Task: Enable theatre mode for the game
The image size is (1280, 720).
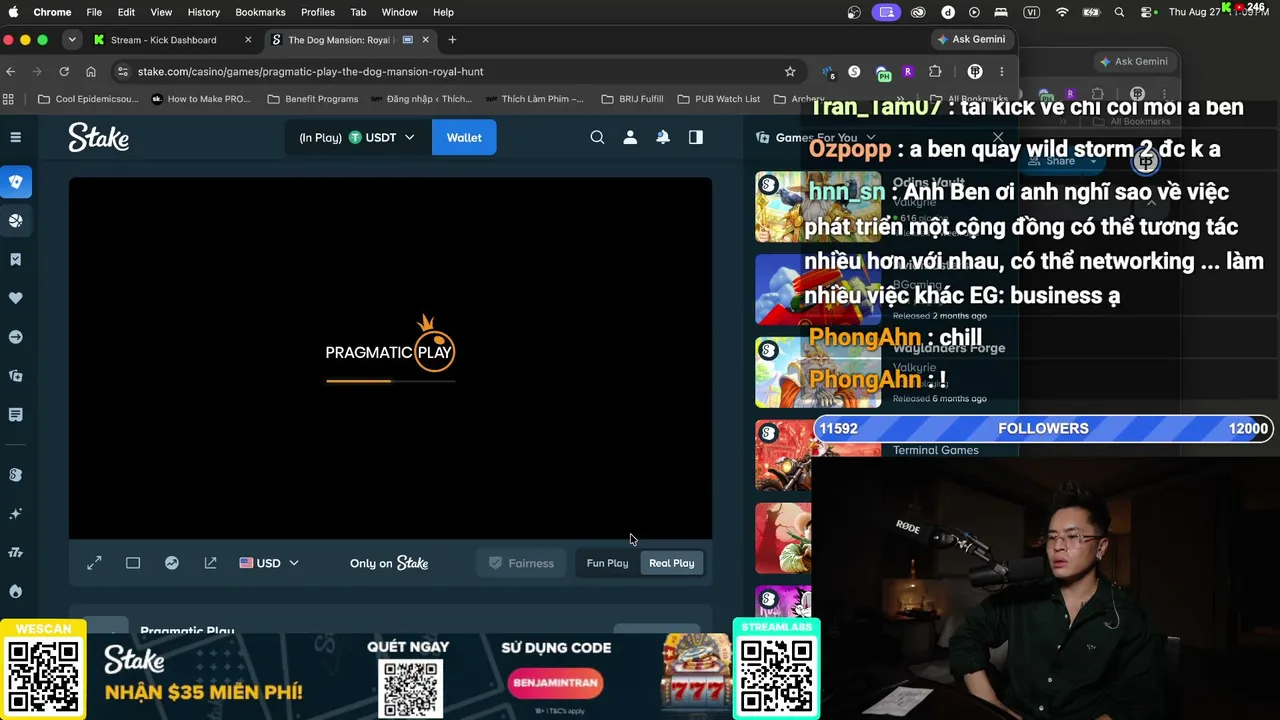Action: tap(133, 563)
